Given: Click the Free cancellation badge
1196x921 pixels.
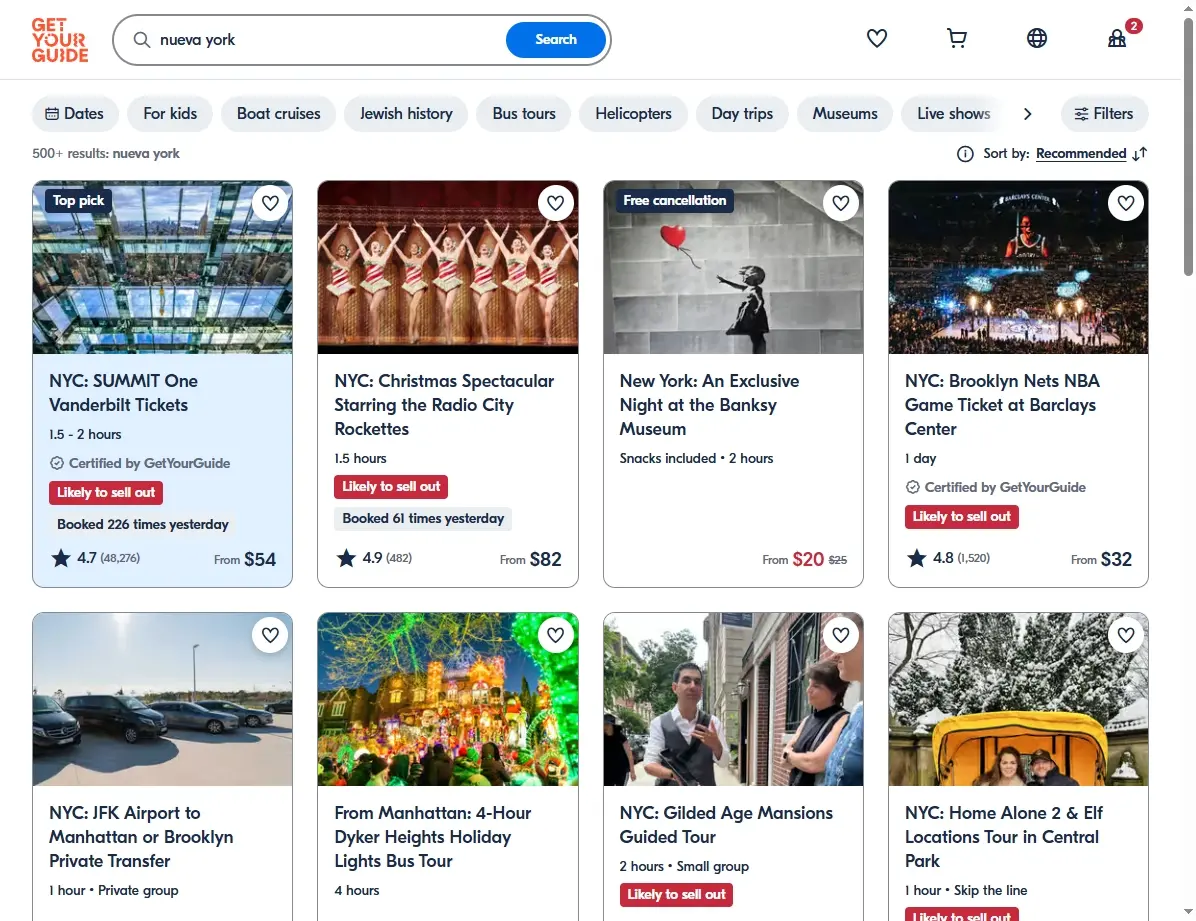Looking at the screenshot, I should (674, 201).
